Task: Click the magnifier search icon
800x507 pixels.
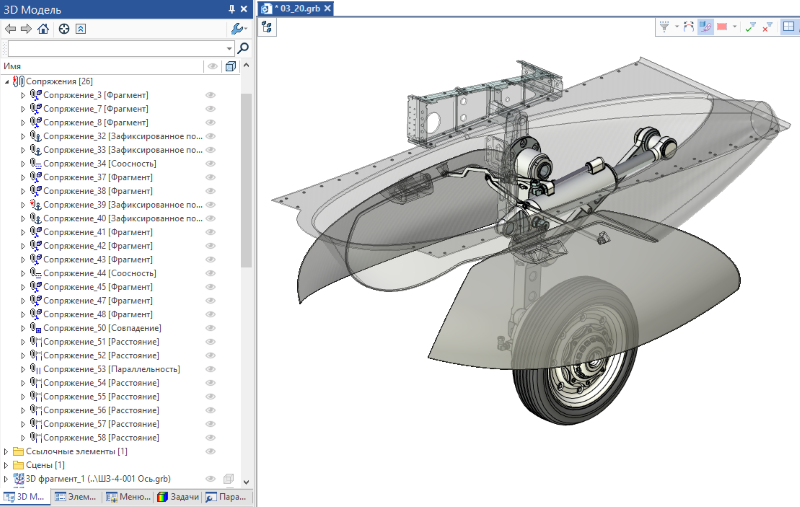Action: [x=243, y=48]
